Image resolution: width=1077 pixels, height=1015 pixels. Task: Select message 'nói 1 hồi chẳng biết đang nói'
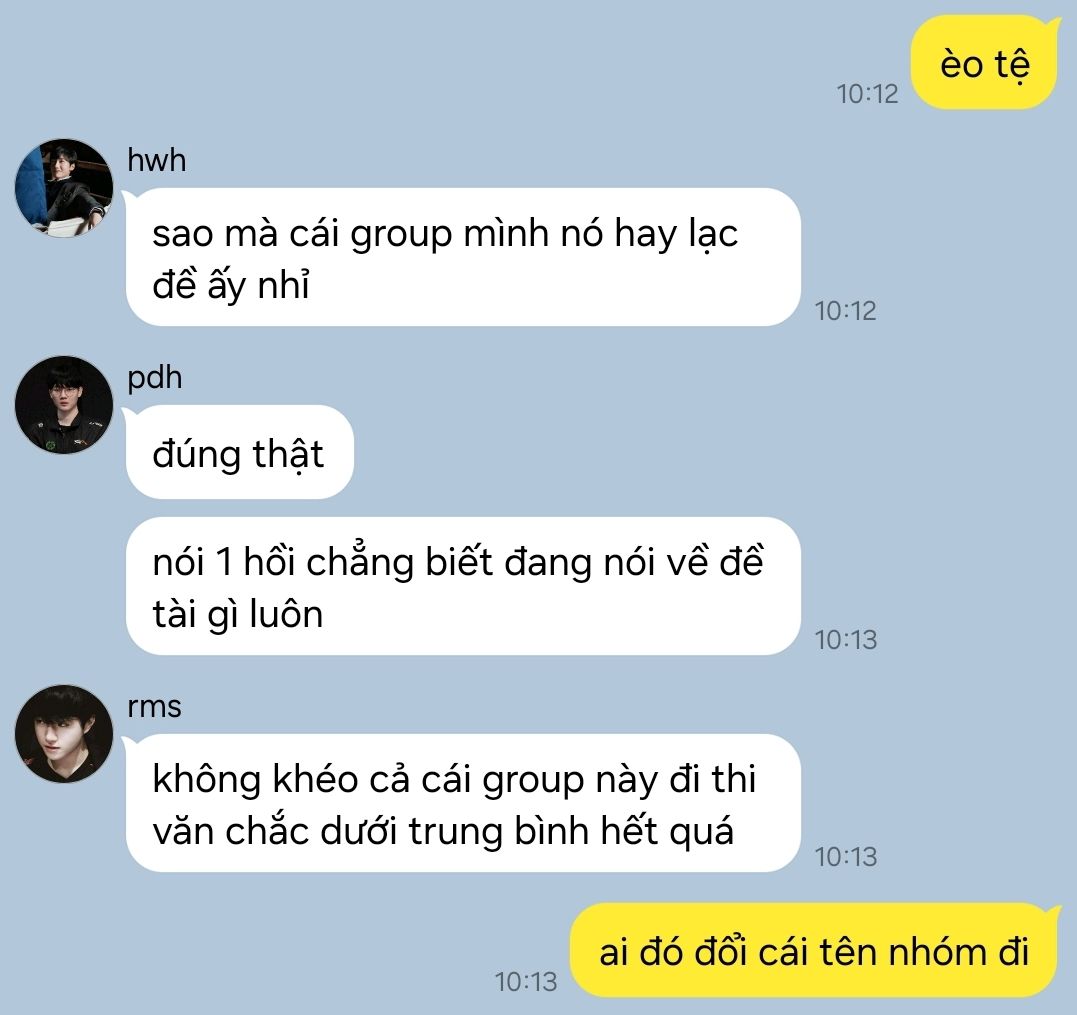(463, 586)
